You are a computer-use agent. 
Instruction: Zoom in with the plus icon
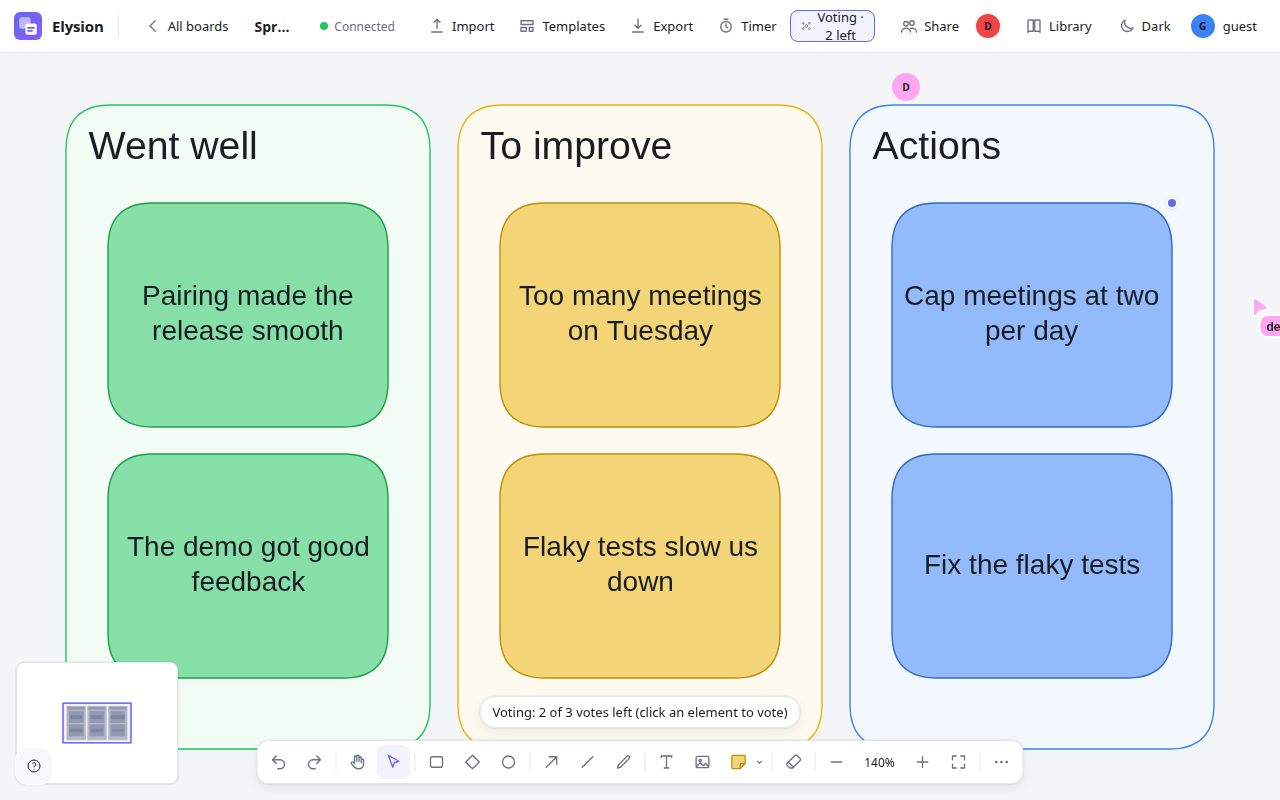point(923,762)
